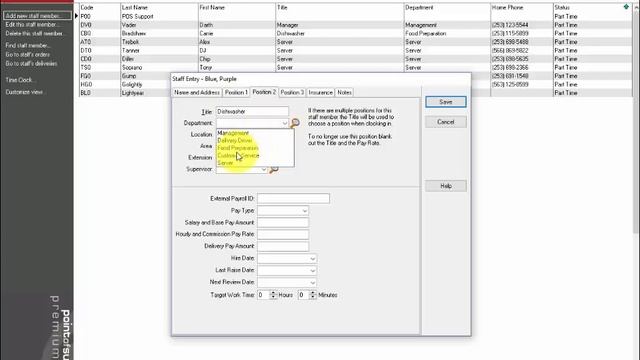
Task: Select the Lightyear last name cell
Action: pyautogui.click(x=146, y=93)
